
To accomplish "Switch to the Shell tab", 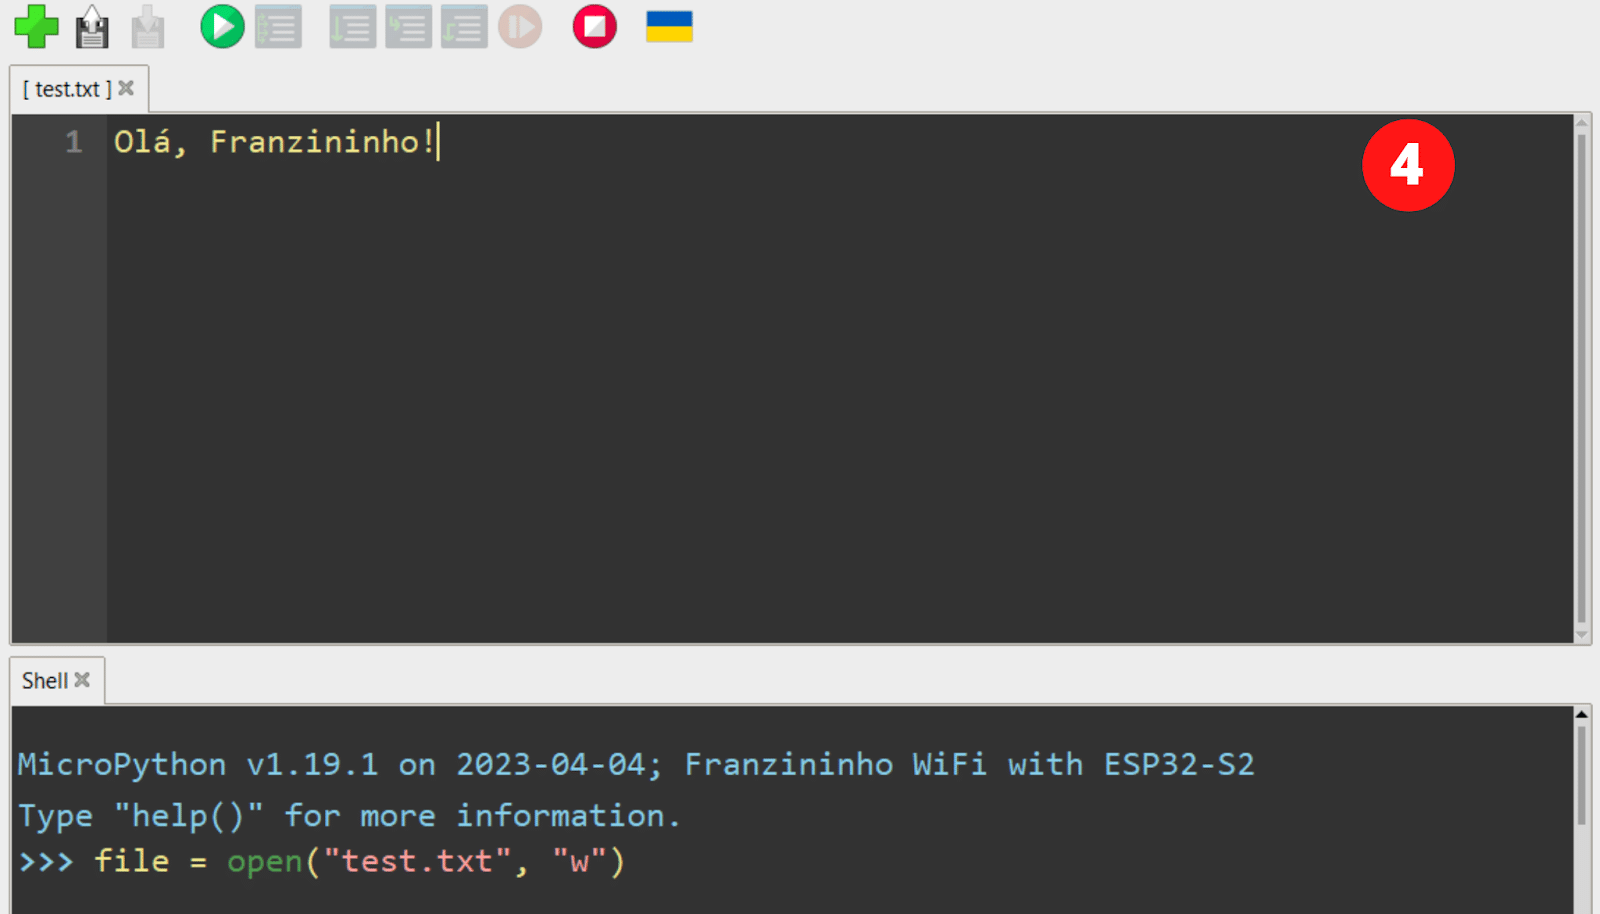I will [45, 681].
